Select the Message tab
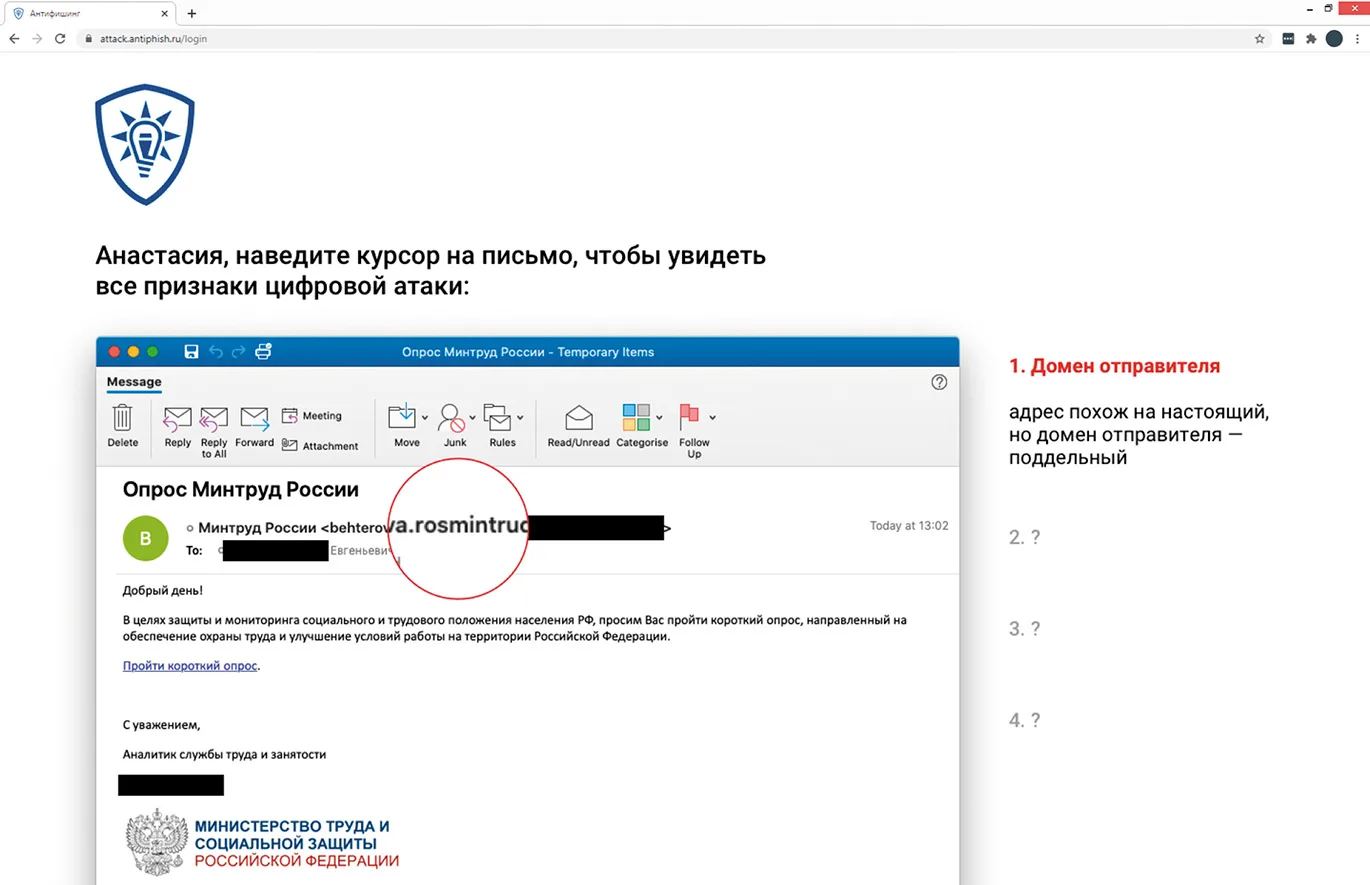Screen dimensions: 1370x885 click(x=134, y=382)
